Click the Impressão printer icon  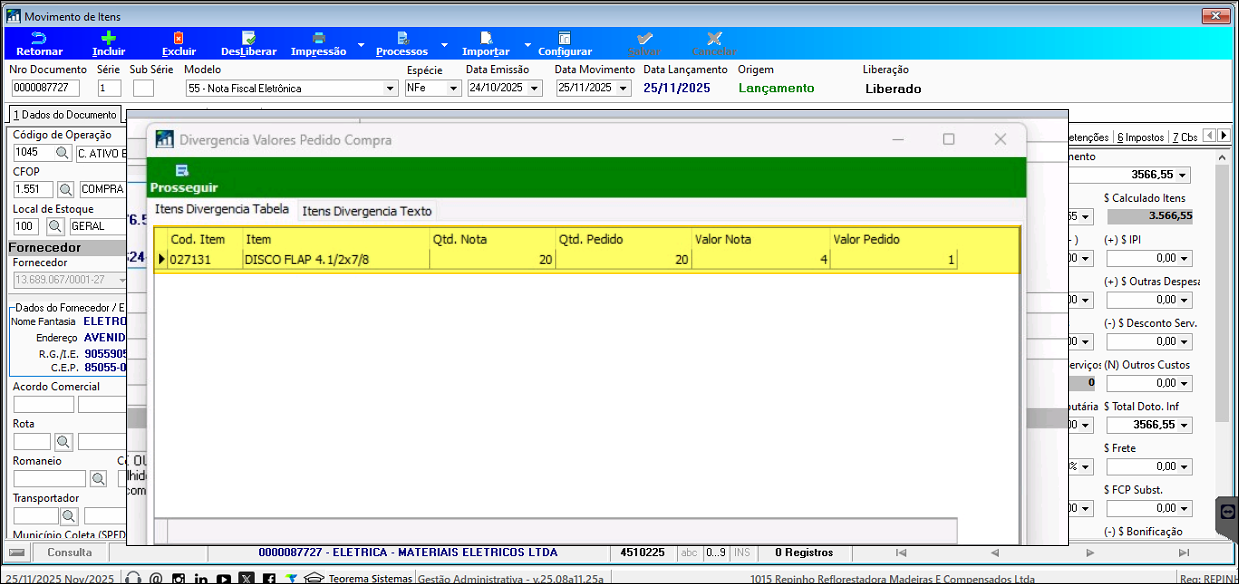(x=318, y=38)
